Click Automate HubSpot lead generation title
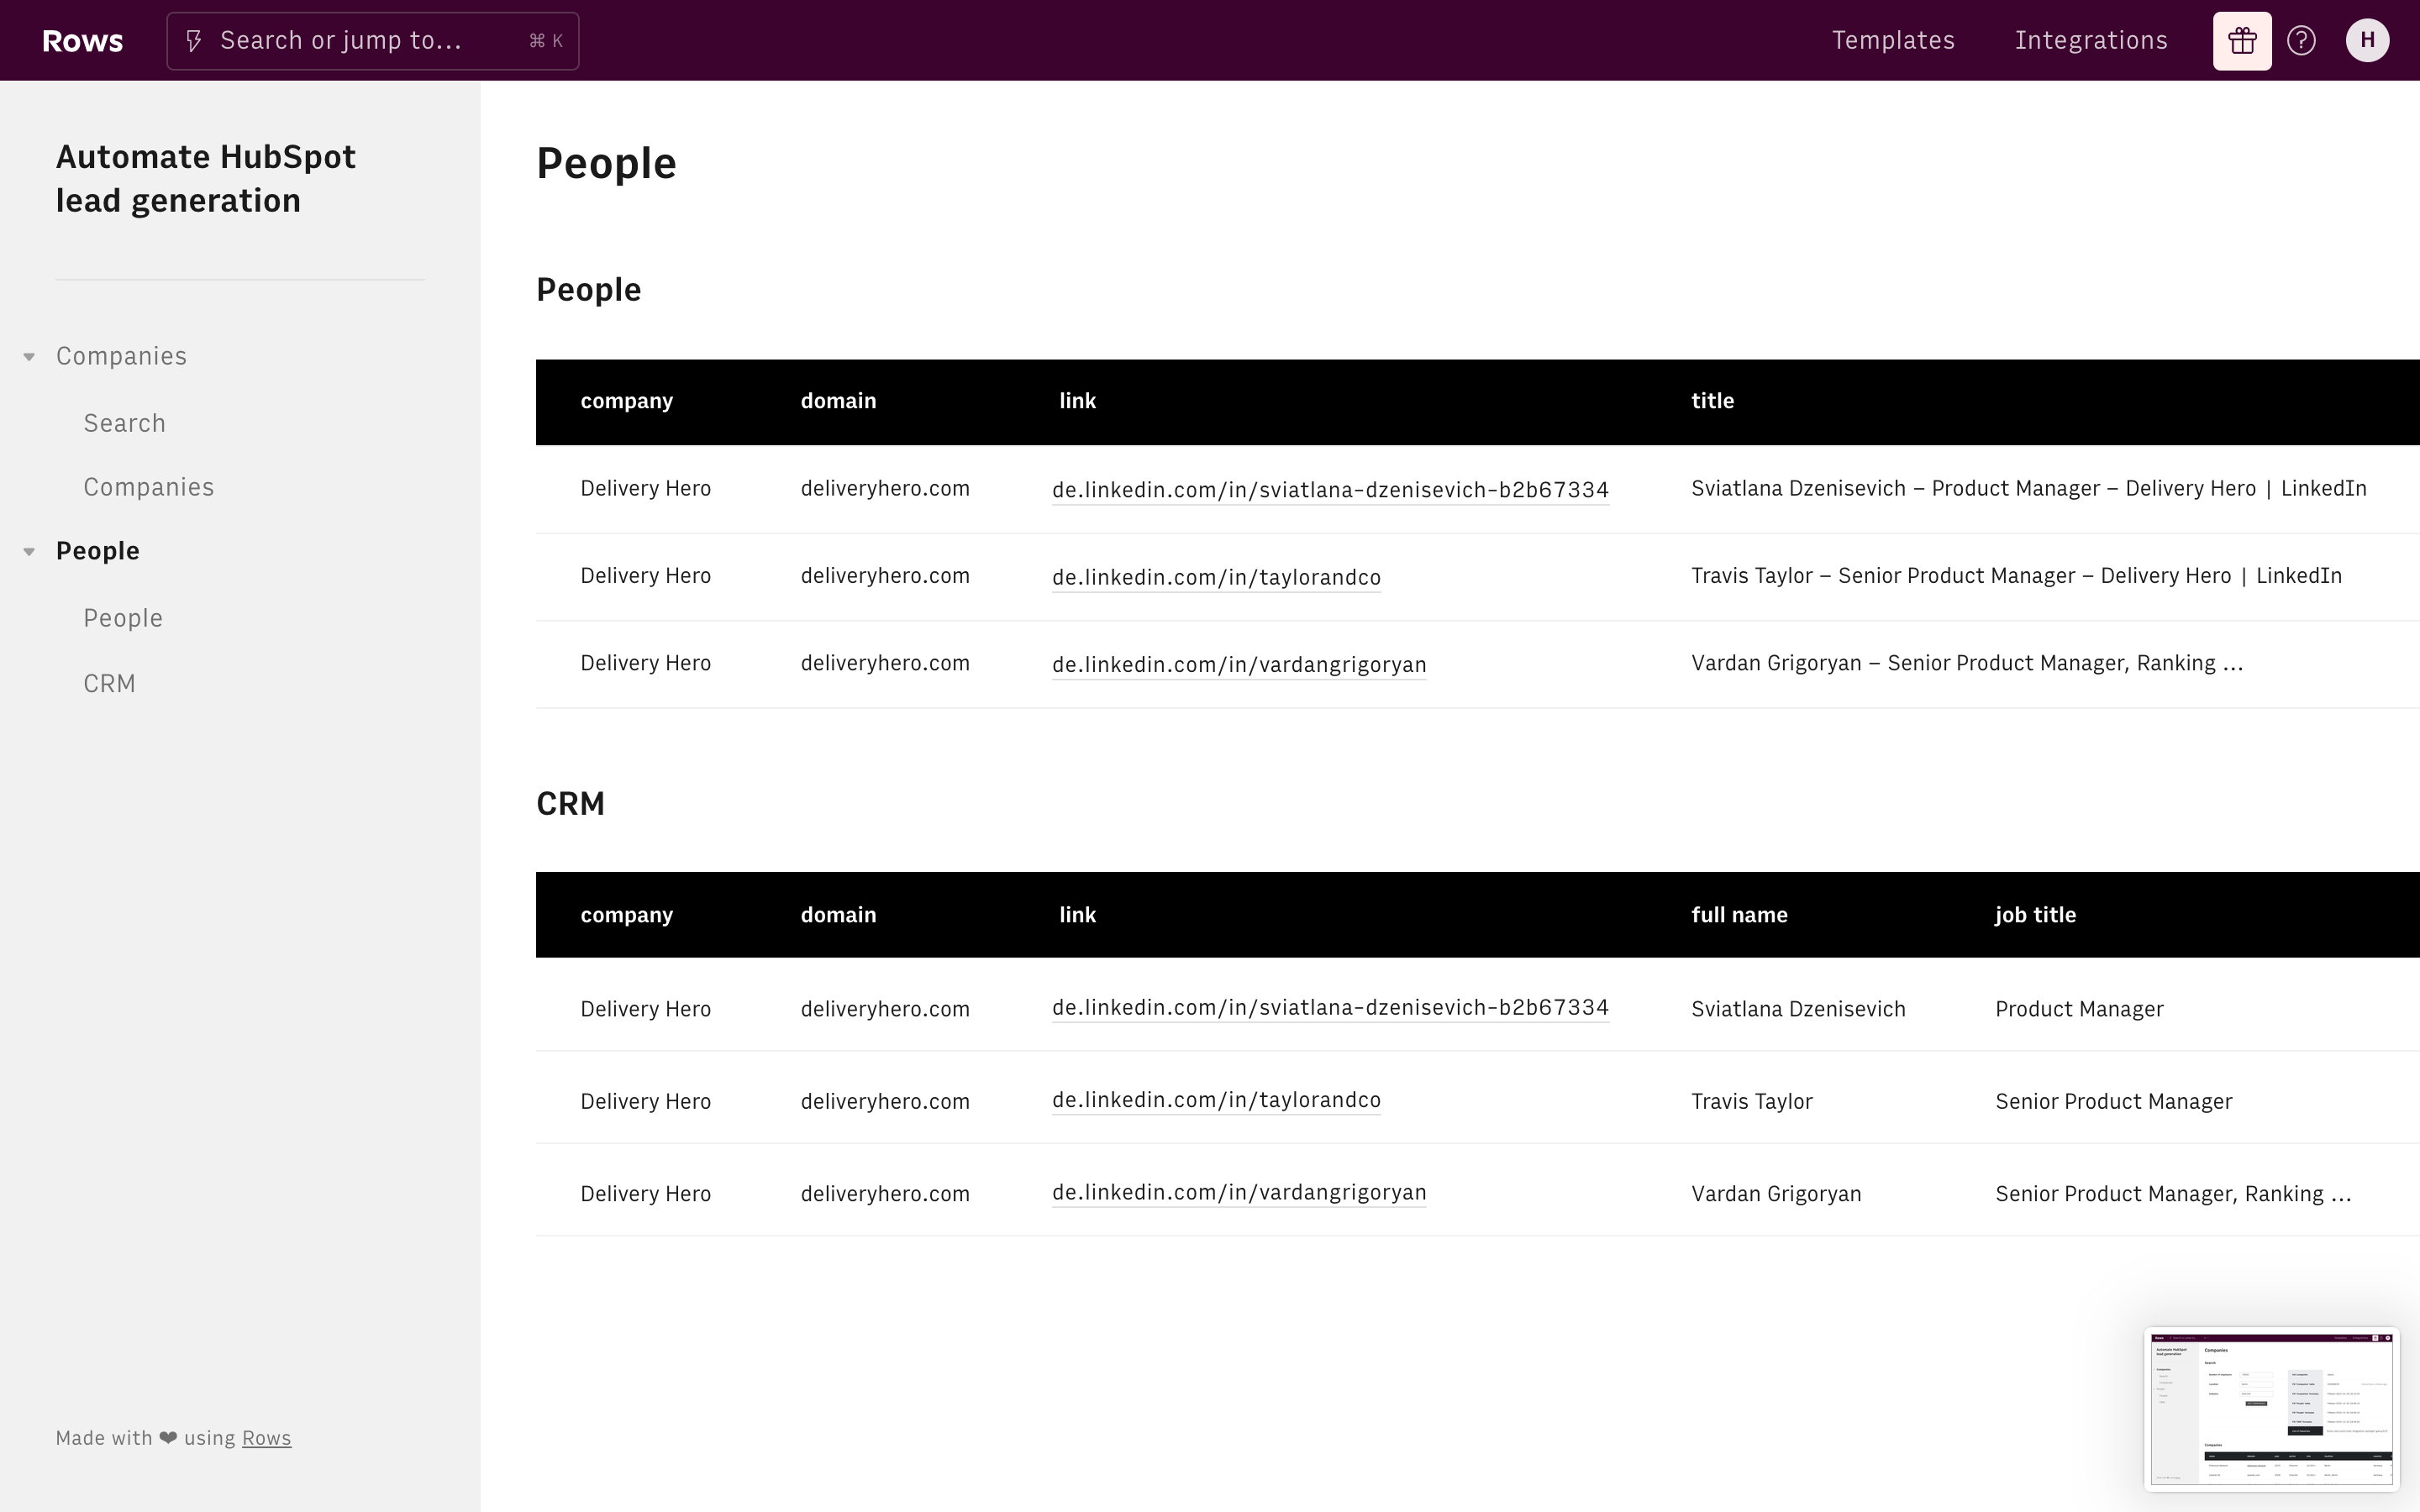This screenshot has height=1512, width=2420. 206,179
